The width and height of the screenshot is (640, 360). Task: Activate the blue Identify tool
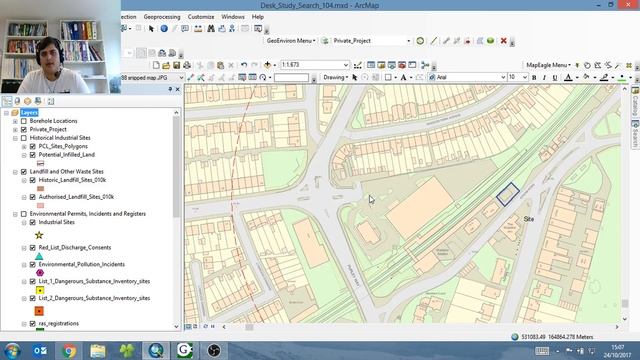164,29
